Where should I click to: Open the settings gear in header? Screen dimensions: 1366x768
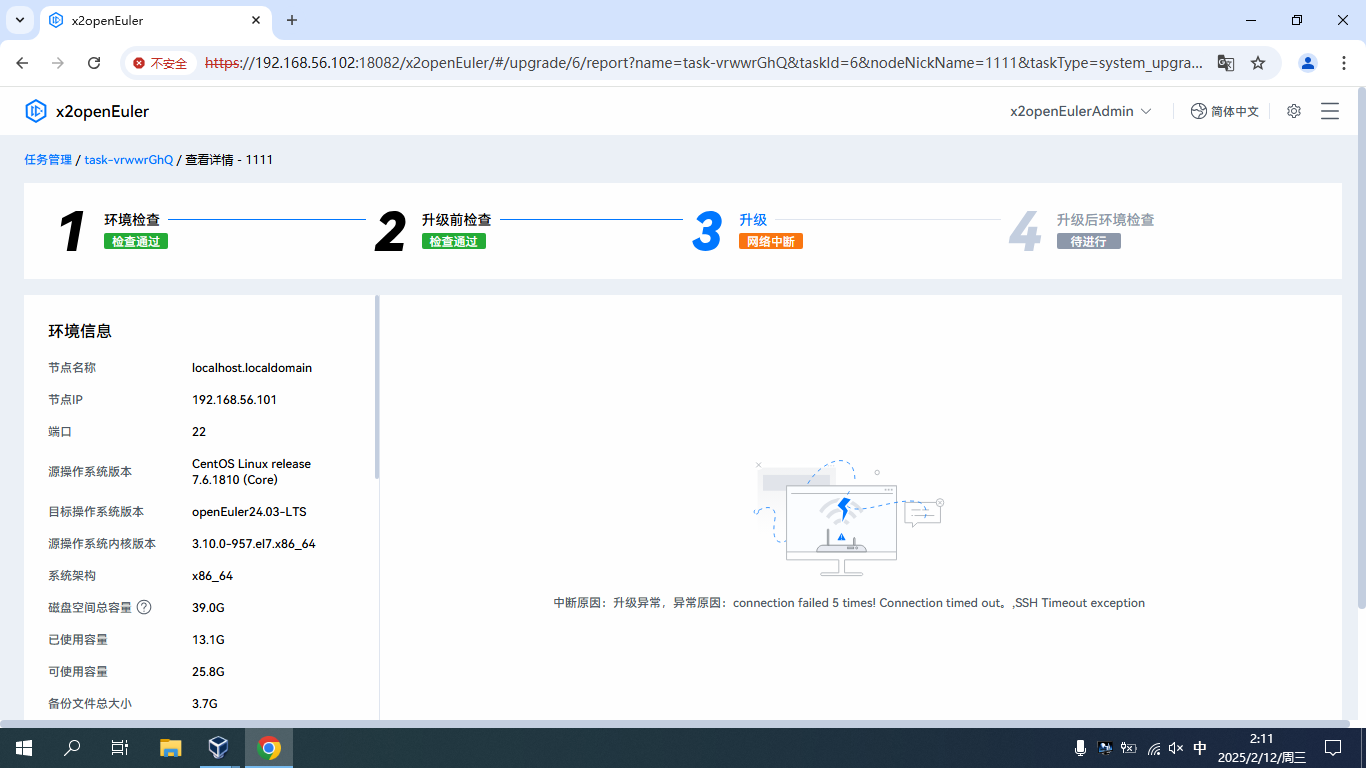tap(1294, 111)
